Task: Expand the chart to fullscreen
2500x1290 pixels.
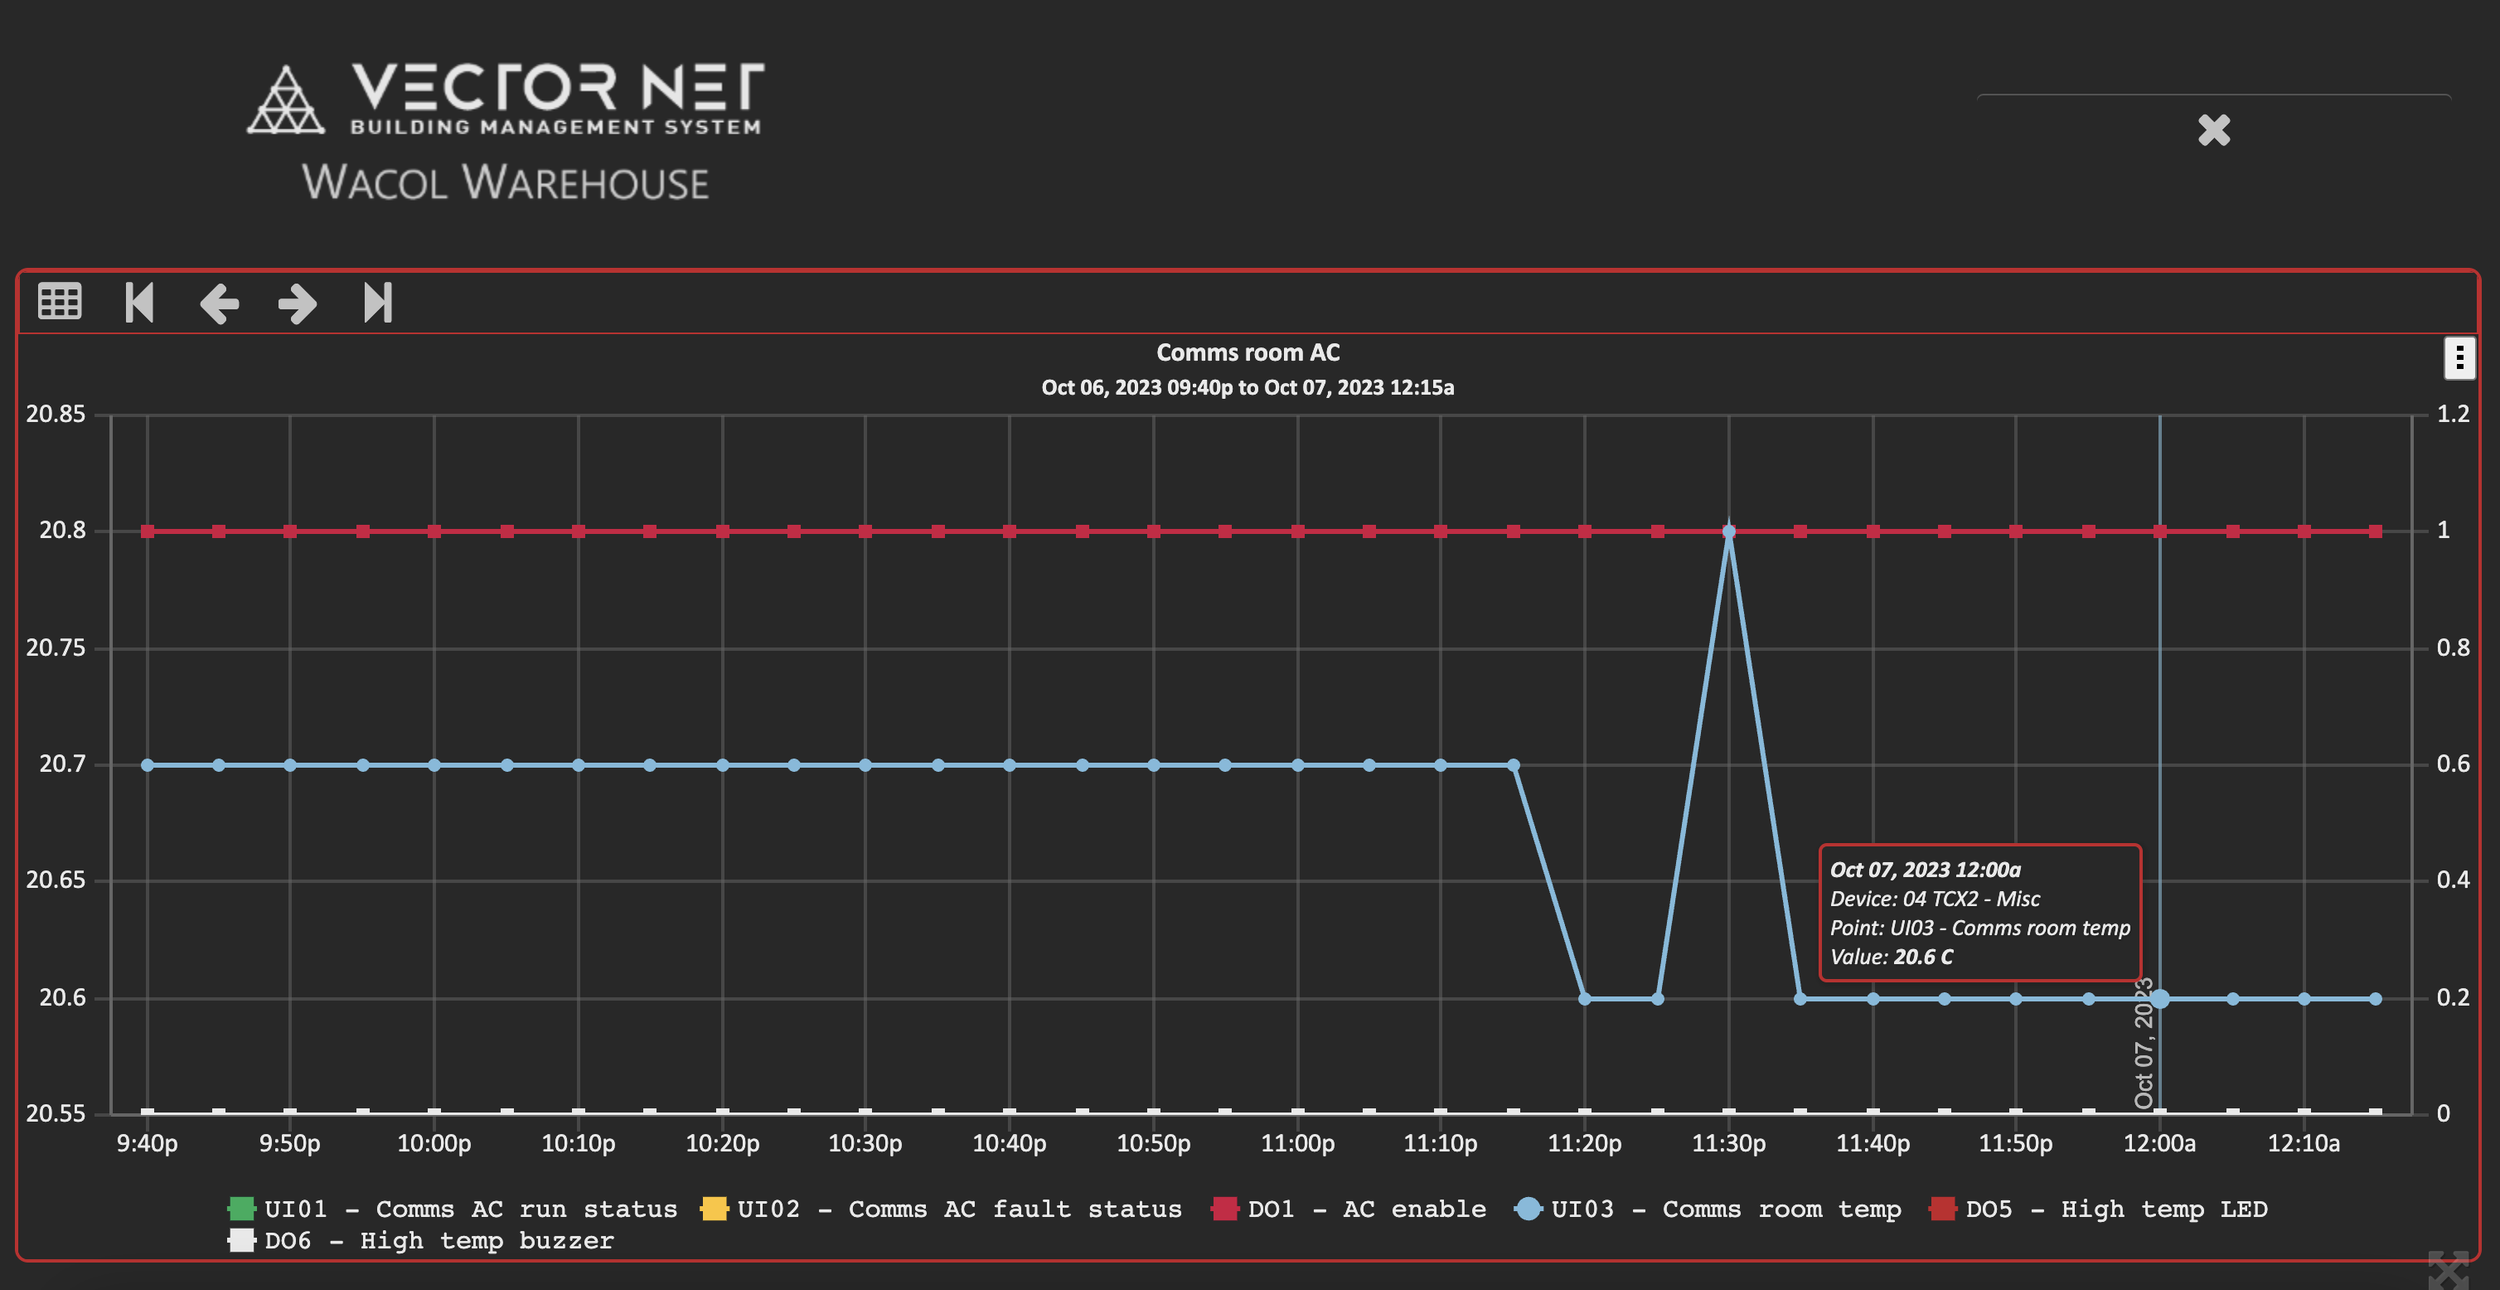Action: (x=2449, y=1268)
